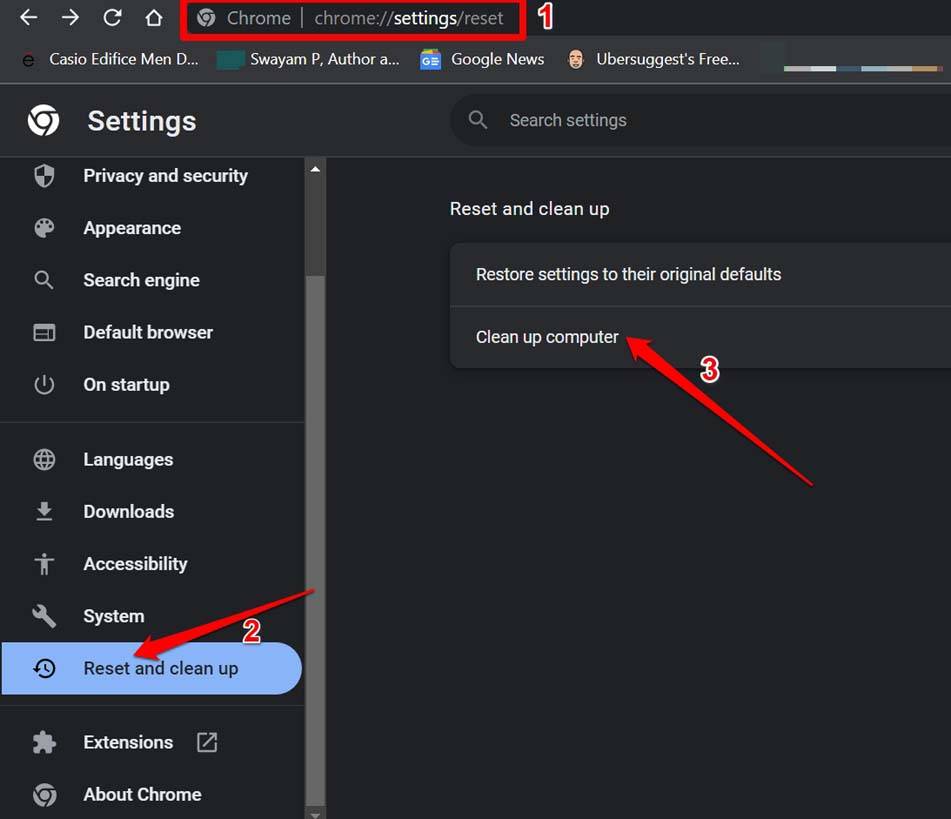Click the Appearance palette icon
Image resolution: width=951 pixels, height=819 pixels.
pyautogui.click(x=44, y=228)
